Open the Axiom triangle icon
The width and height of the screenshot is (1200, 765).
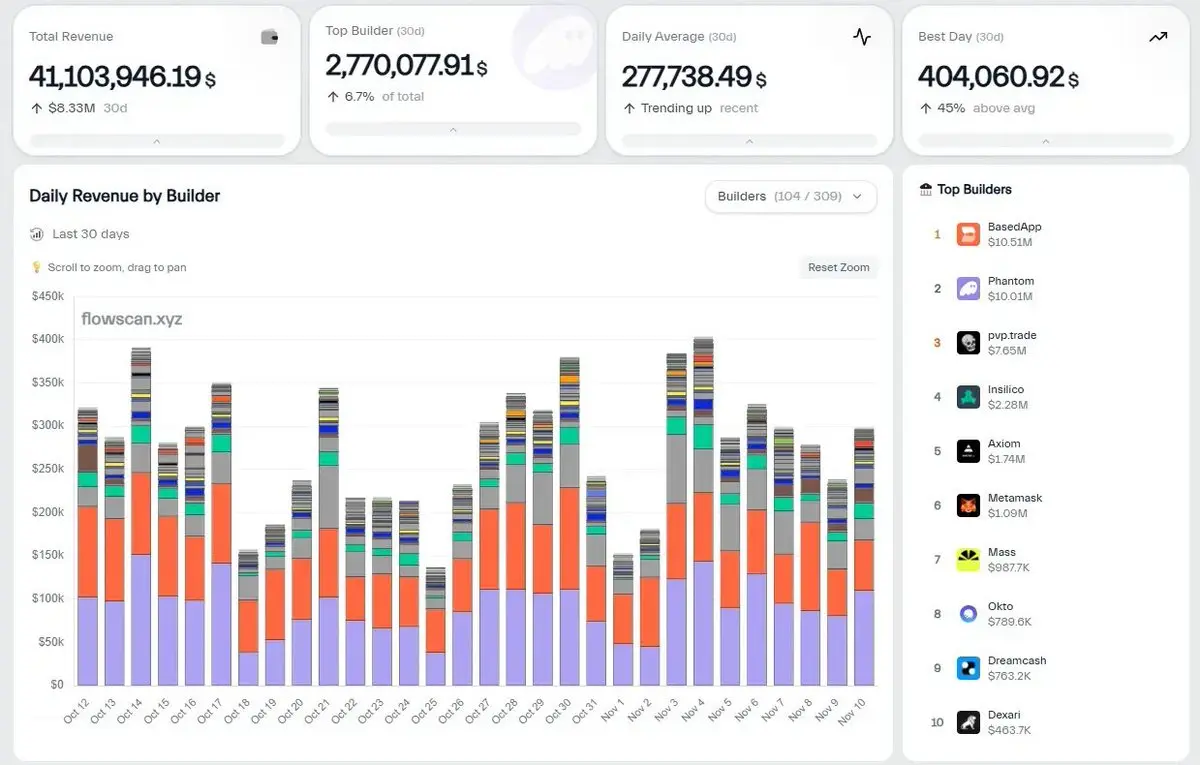pyautogui.click(x=968, y=451)
